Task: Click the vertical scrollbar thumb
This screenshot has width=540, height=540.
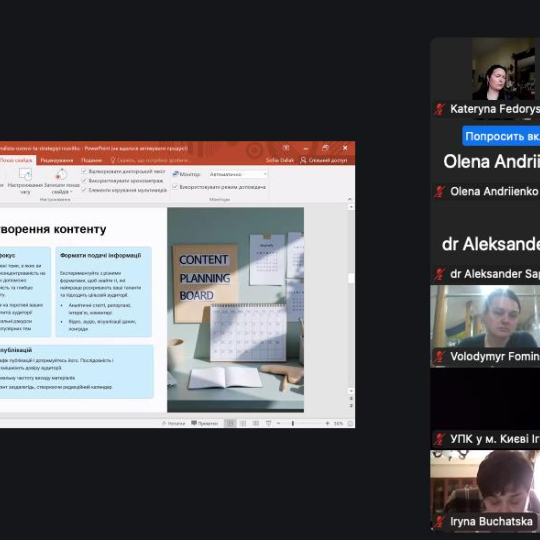Action: [351, 278]
